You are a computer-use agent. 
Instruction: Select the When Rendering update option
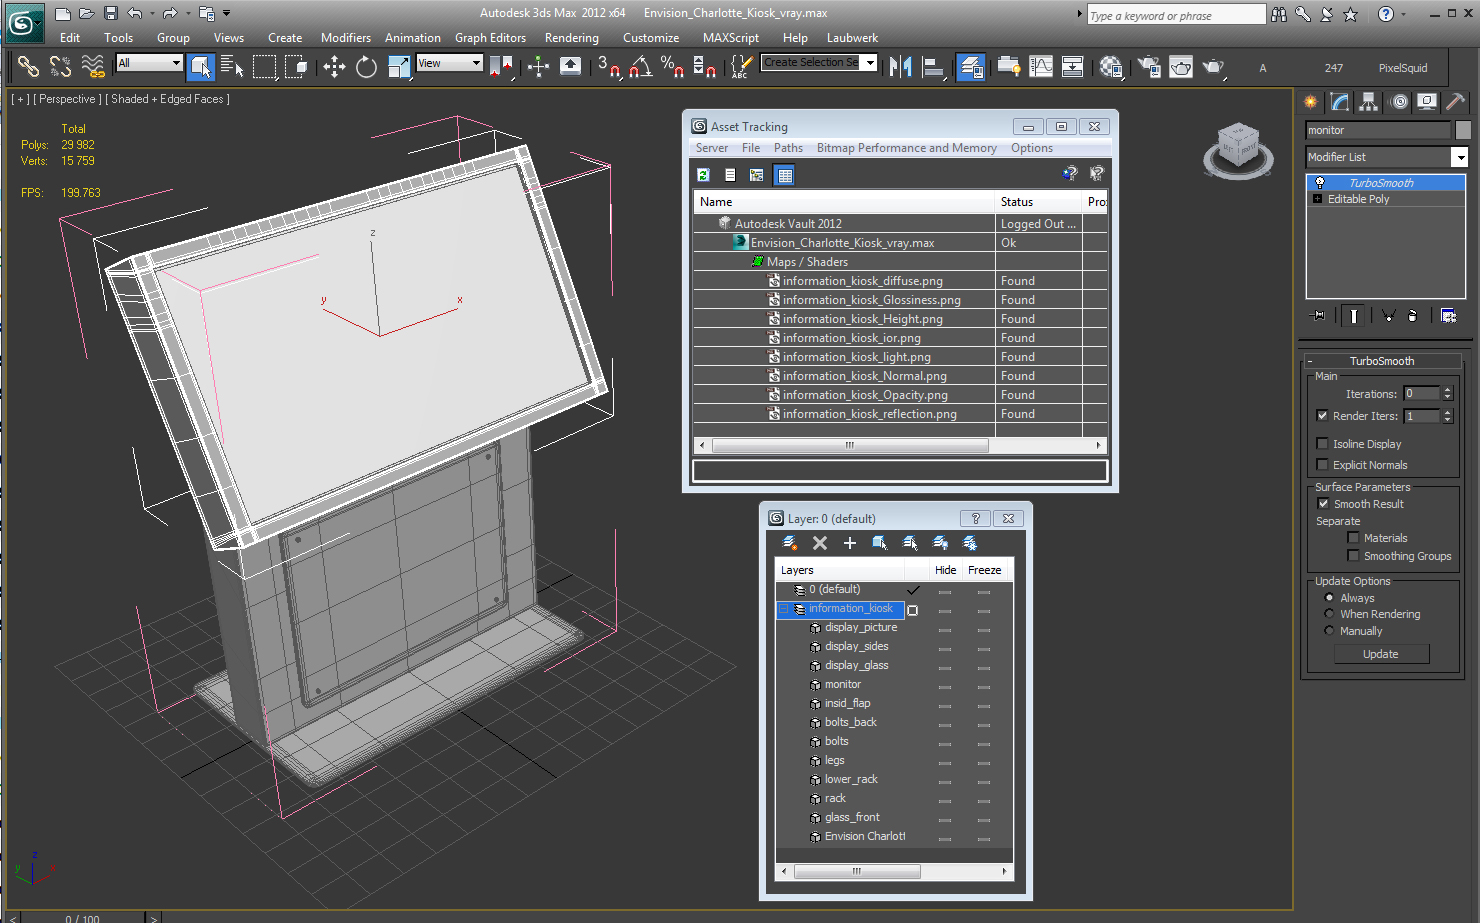(x=1329, y=614)
